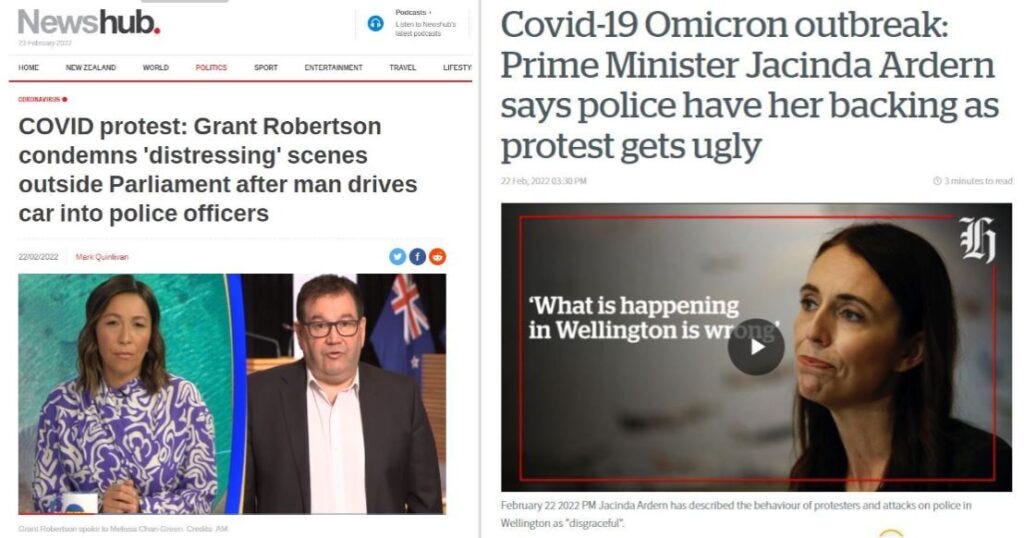
Task: Share the article via Facebook icon
Action: (x=417, y=257)
